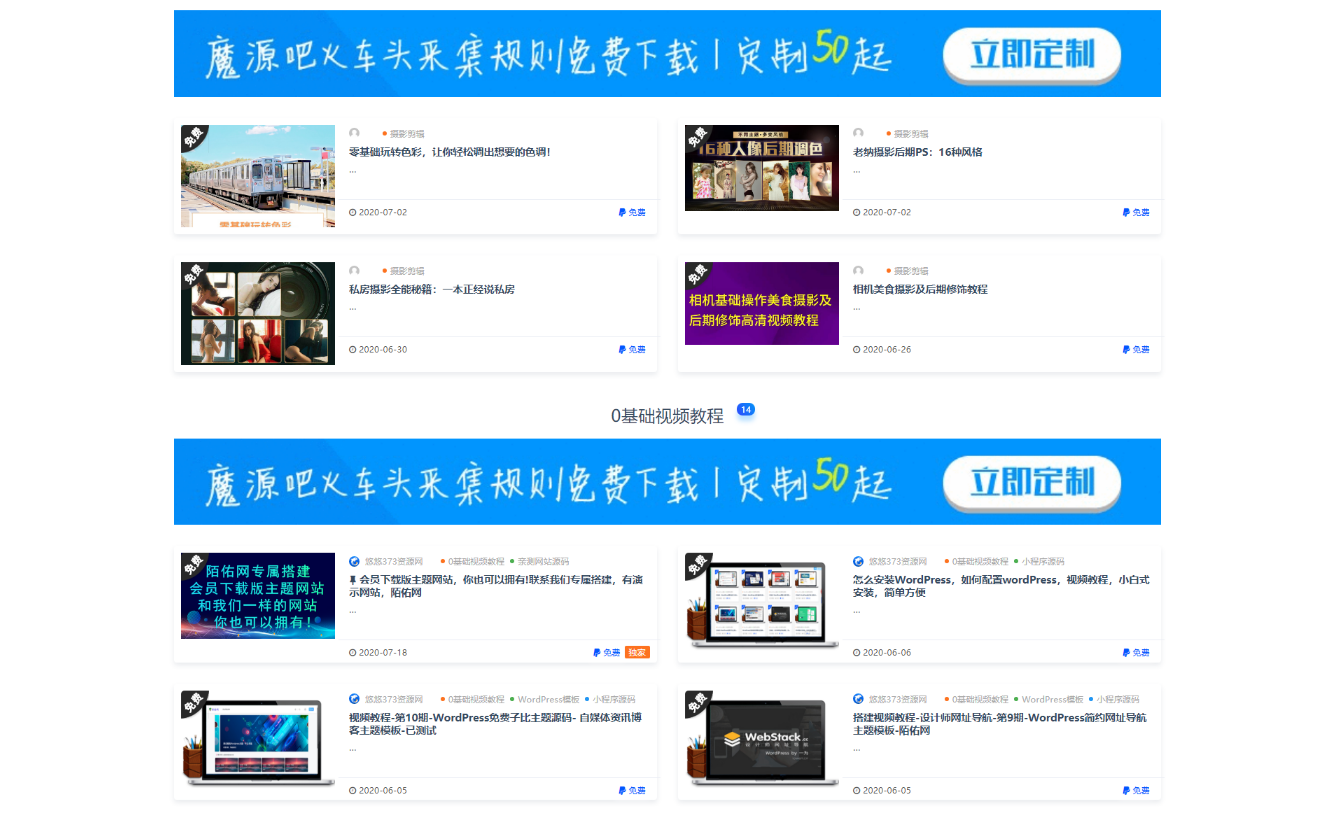Click the 悠悠373资源网 site logo icon
This screenshot has height=813, width=1334.
coord(352,560)
